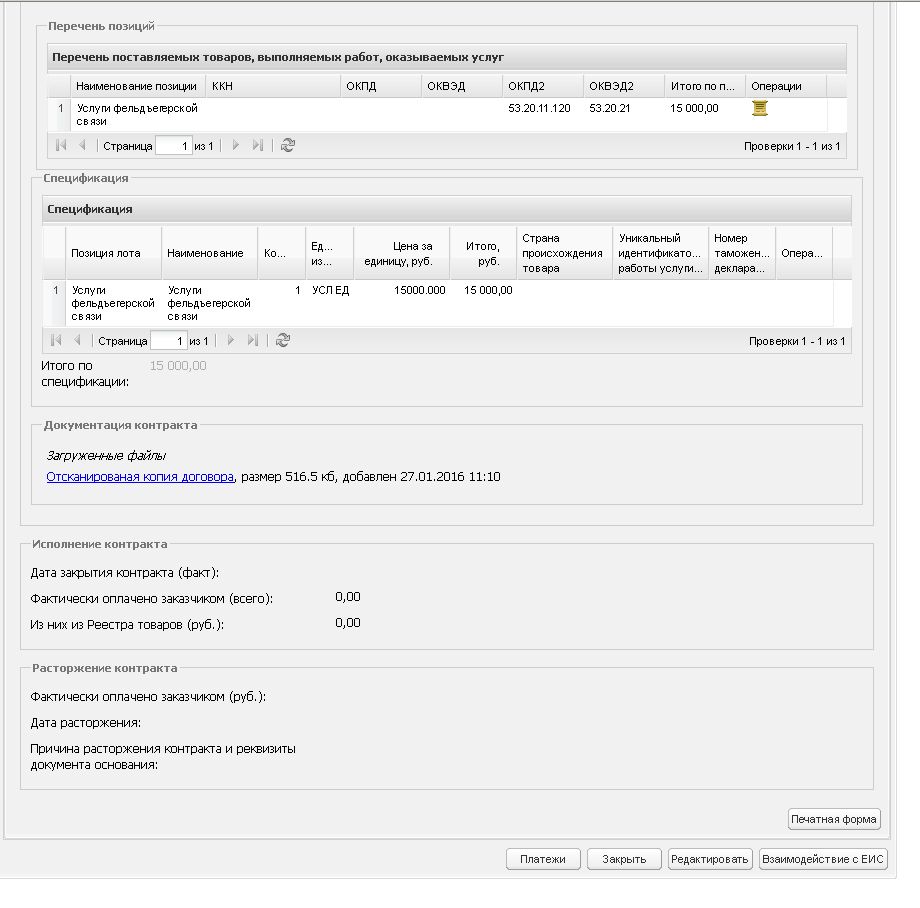Click the Итого по п... column header
This screenshot has height=908, width=920.
pyautogui.click(x=705, y=86)
